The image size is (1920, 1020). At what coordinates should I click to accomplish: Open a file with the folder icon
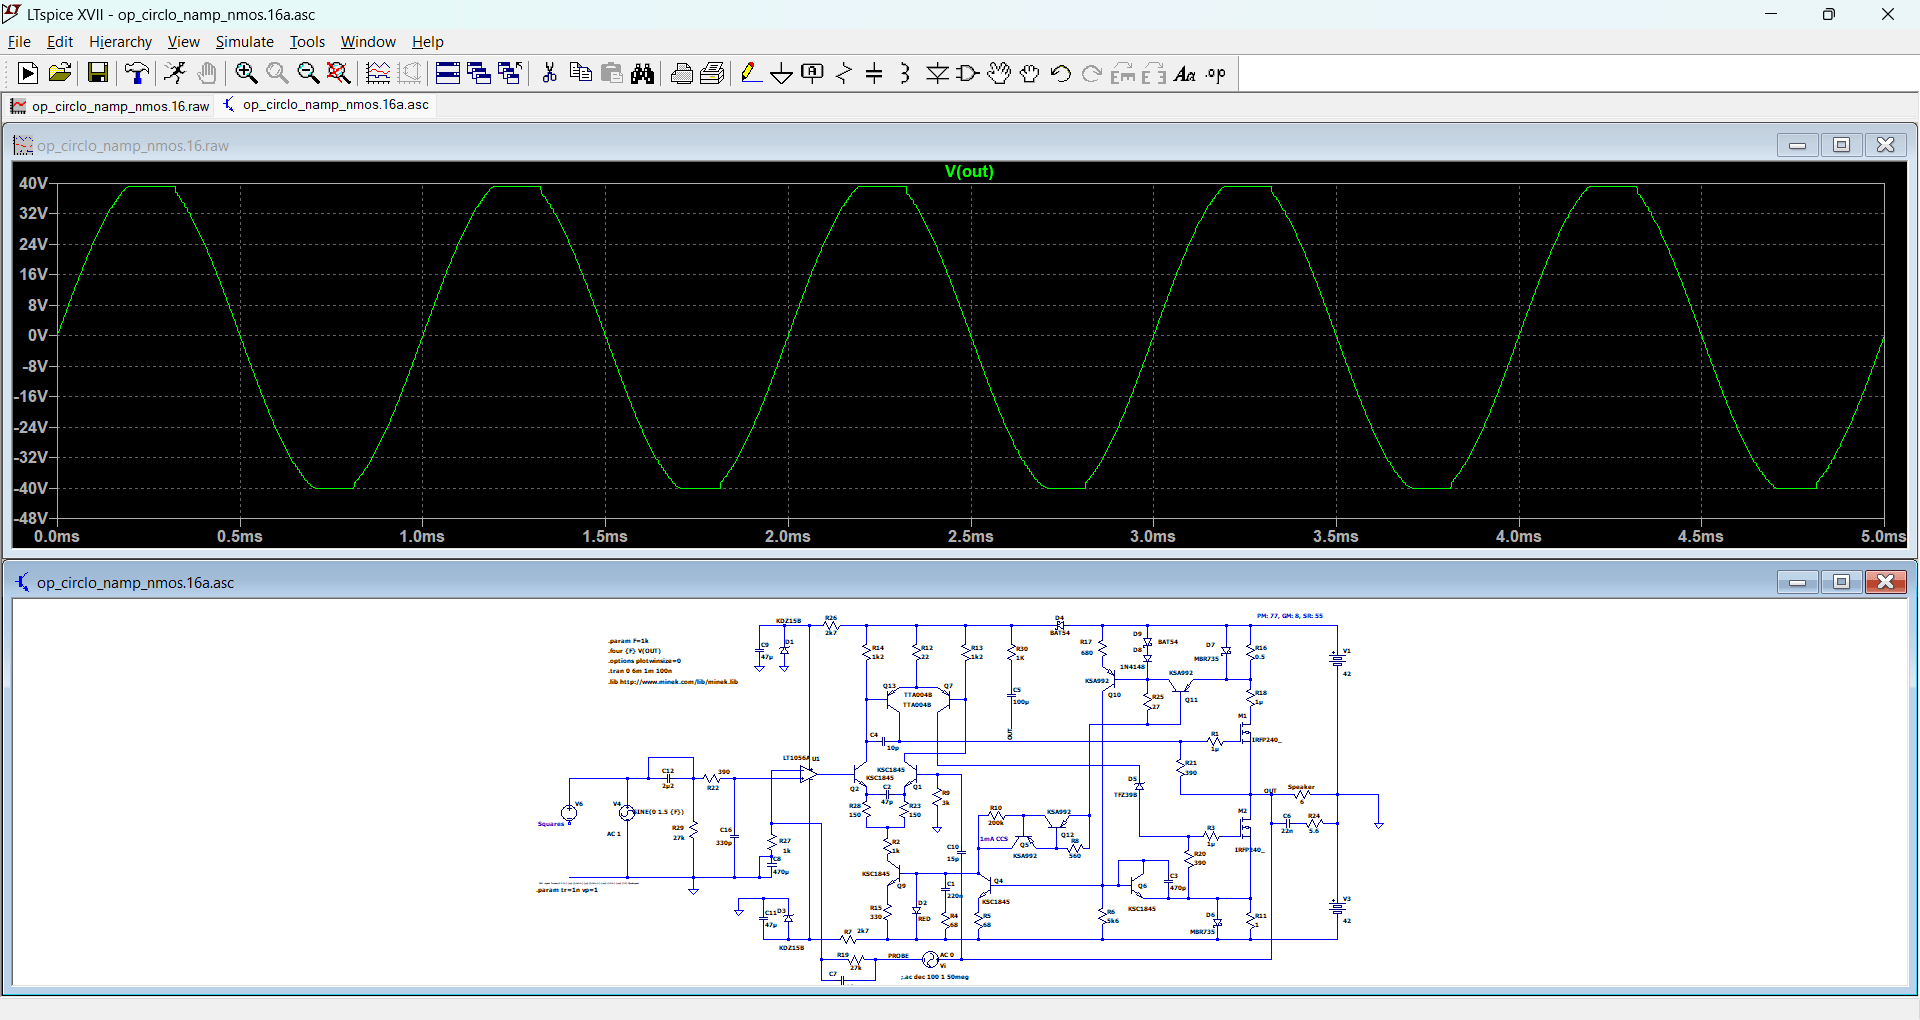point(60,73)
